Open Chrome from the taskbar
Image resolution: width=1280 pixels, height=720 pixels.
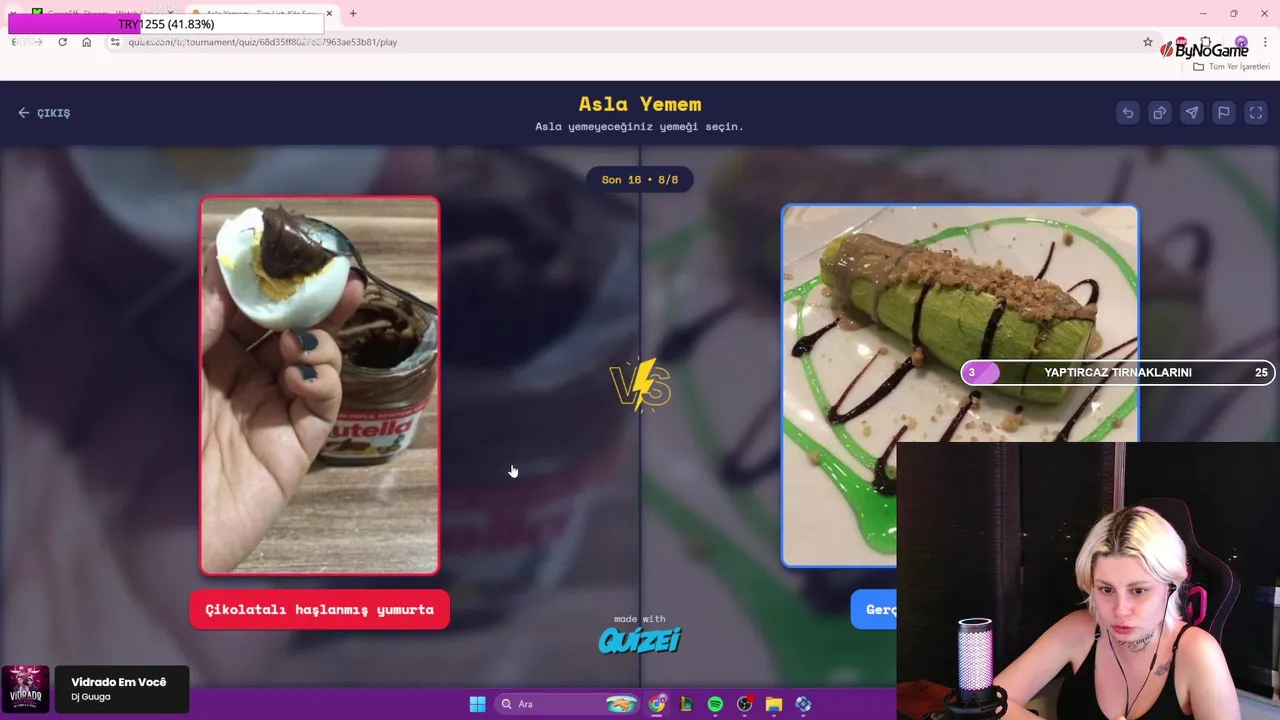(x=657, y=704)
